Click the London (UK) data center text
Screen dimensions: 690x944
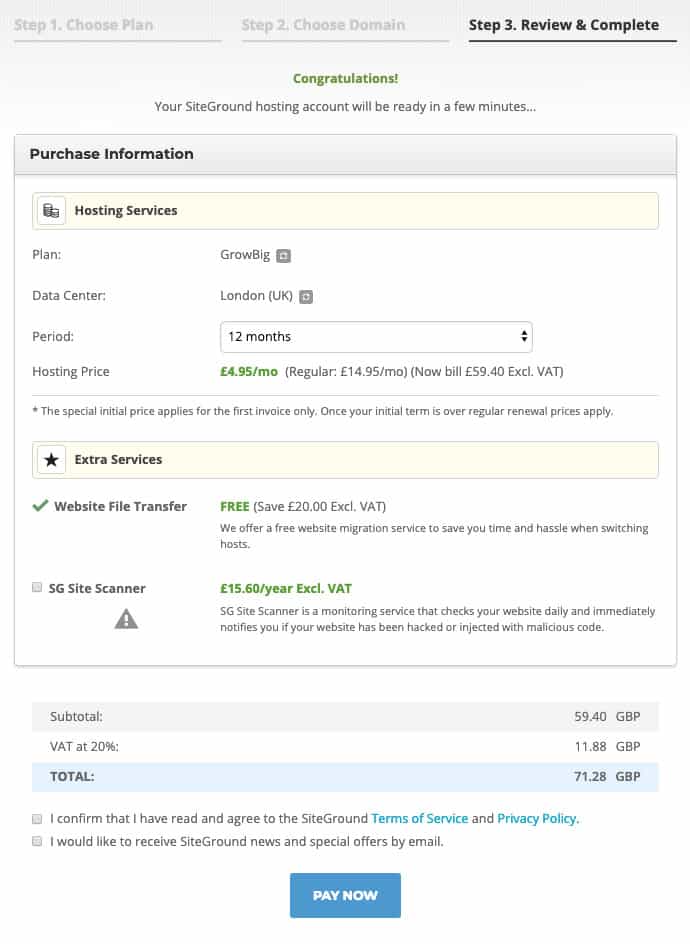pyautogui.click(x=256, y=296)
